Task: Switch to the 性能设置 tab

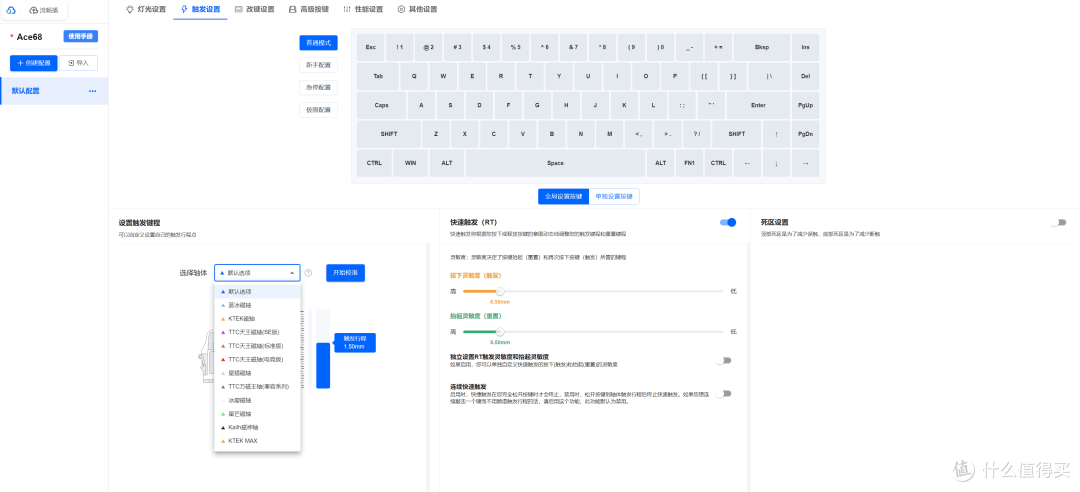Action: tap(363, 10)
